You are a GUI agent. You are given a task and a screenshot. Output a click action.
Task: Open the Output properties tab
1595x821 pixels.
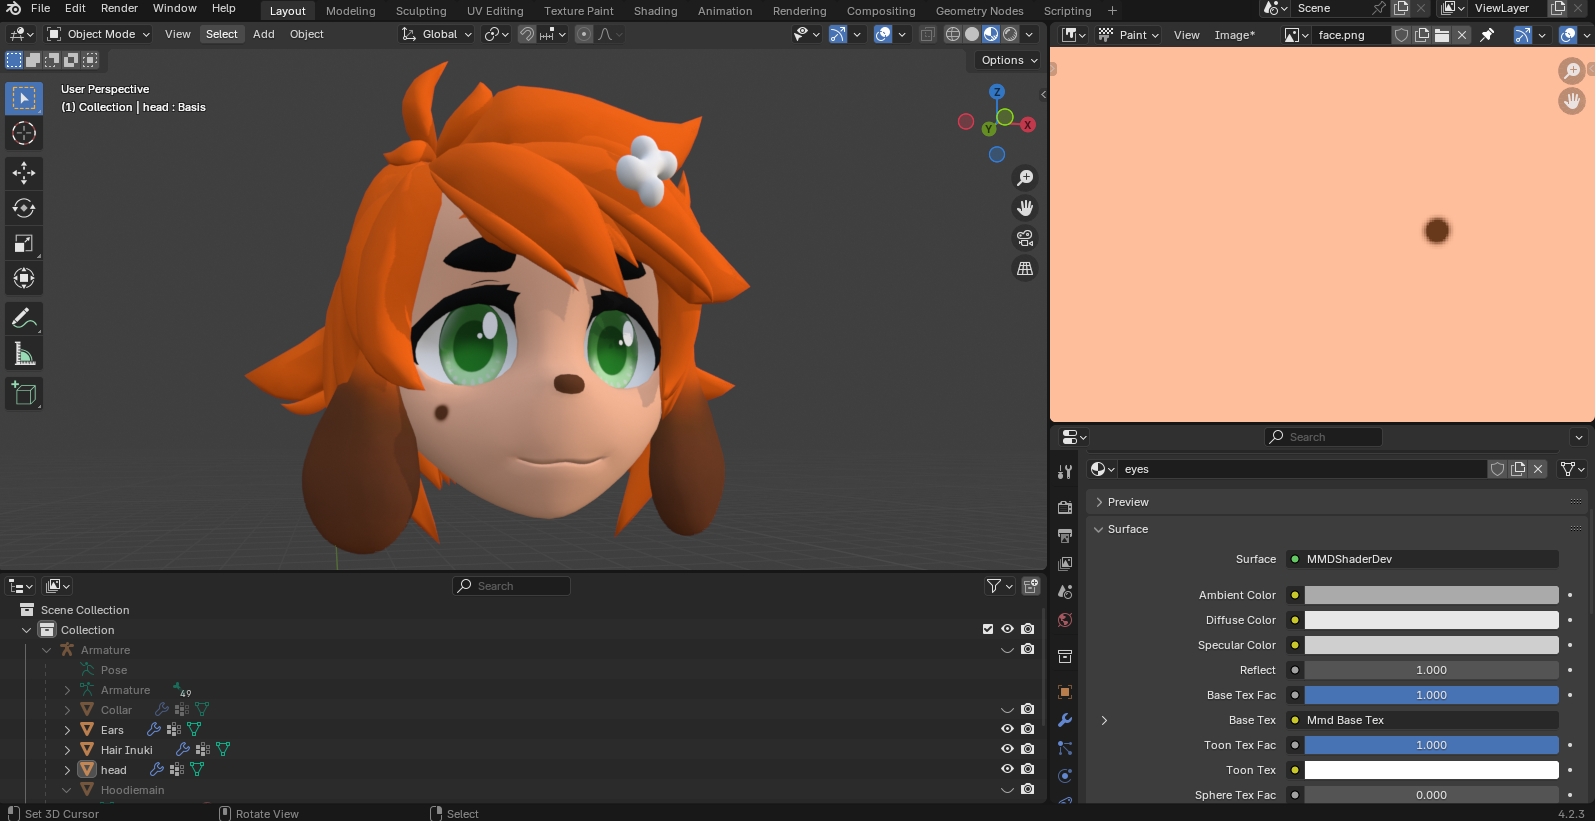click(x=1065, y=536)
